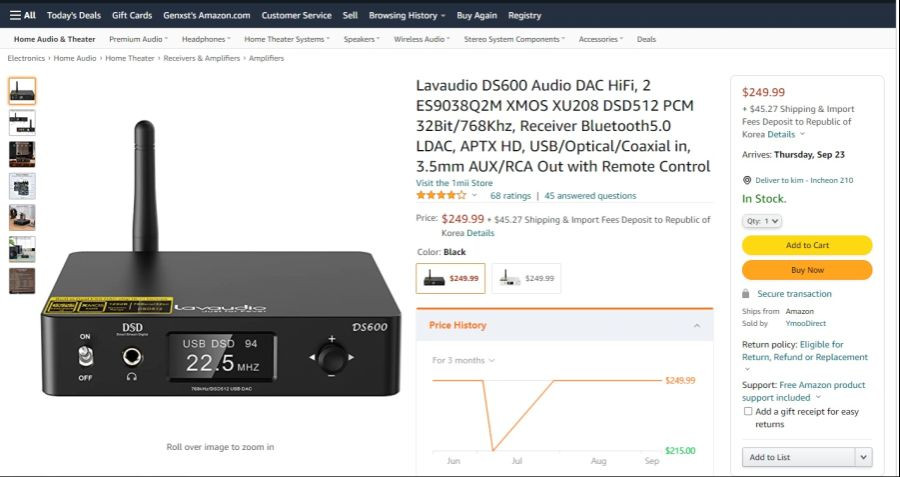Open Free Amazon product support link
This screenshot has height=477, width=900.
click(x=804, y=391)
